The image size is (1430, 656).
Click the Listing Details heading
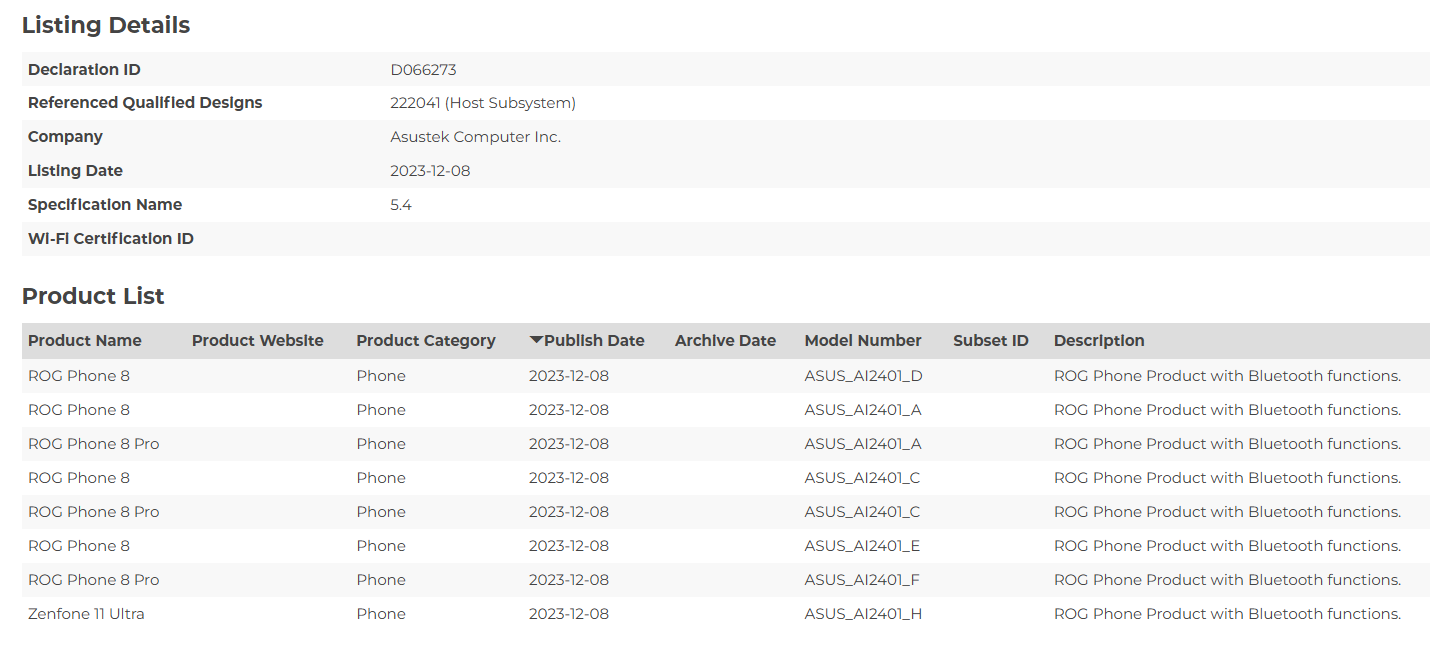pyautogui.click(x=106, y=26)
